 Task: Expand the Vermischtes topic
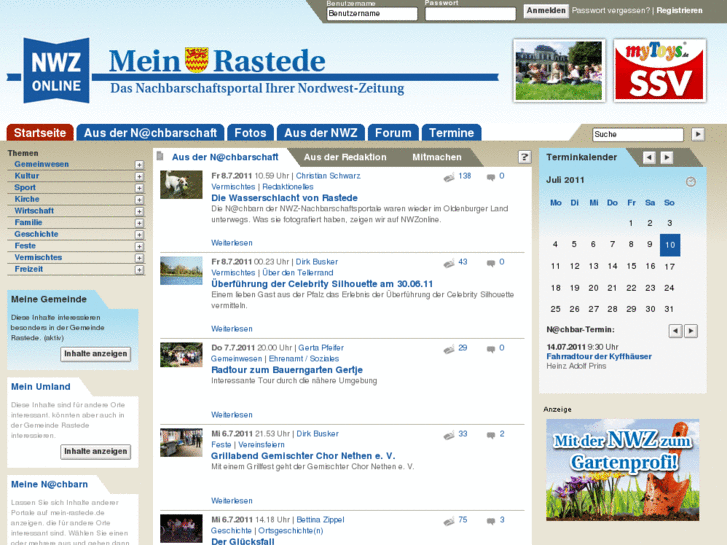coord(139,258)
